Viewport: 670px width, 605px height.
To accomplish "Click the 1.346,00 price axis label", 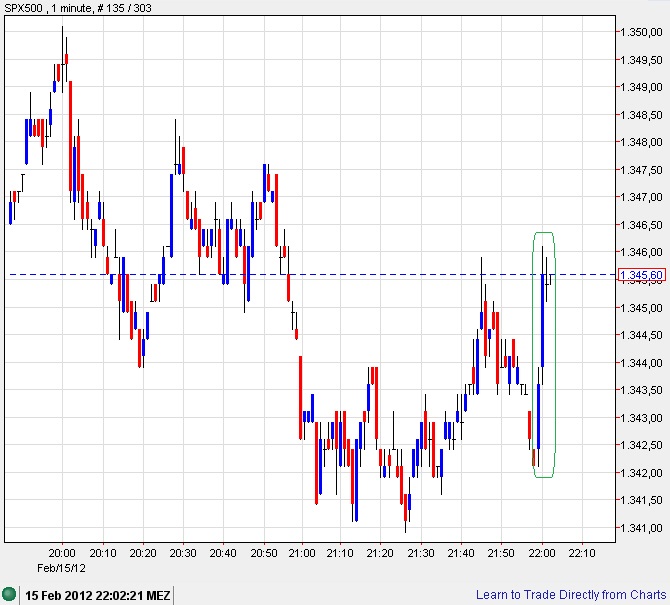I will (641, 253).
